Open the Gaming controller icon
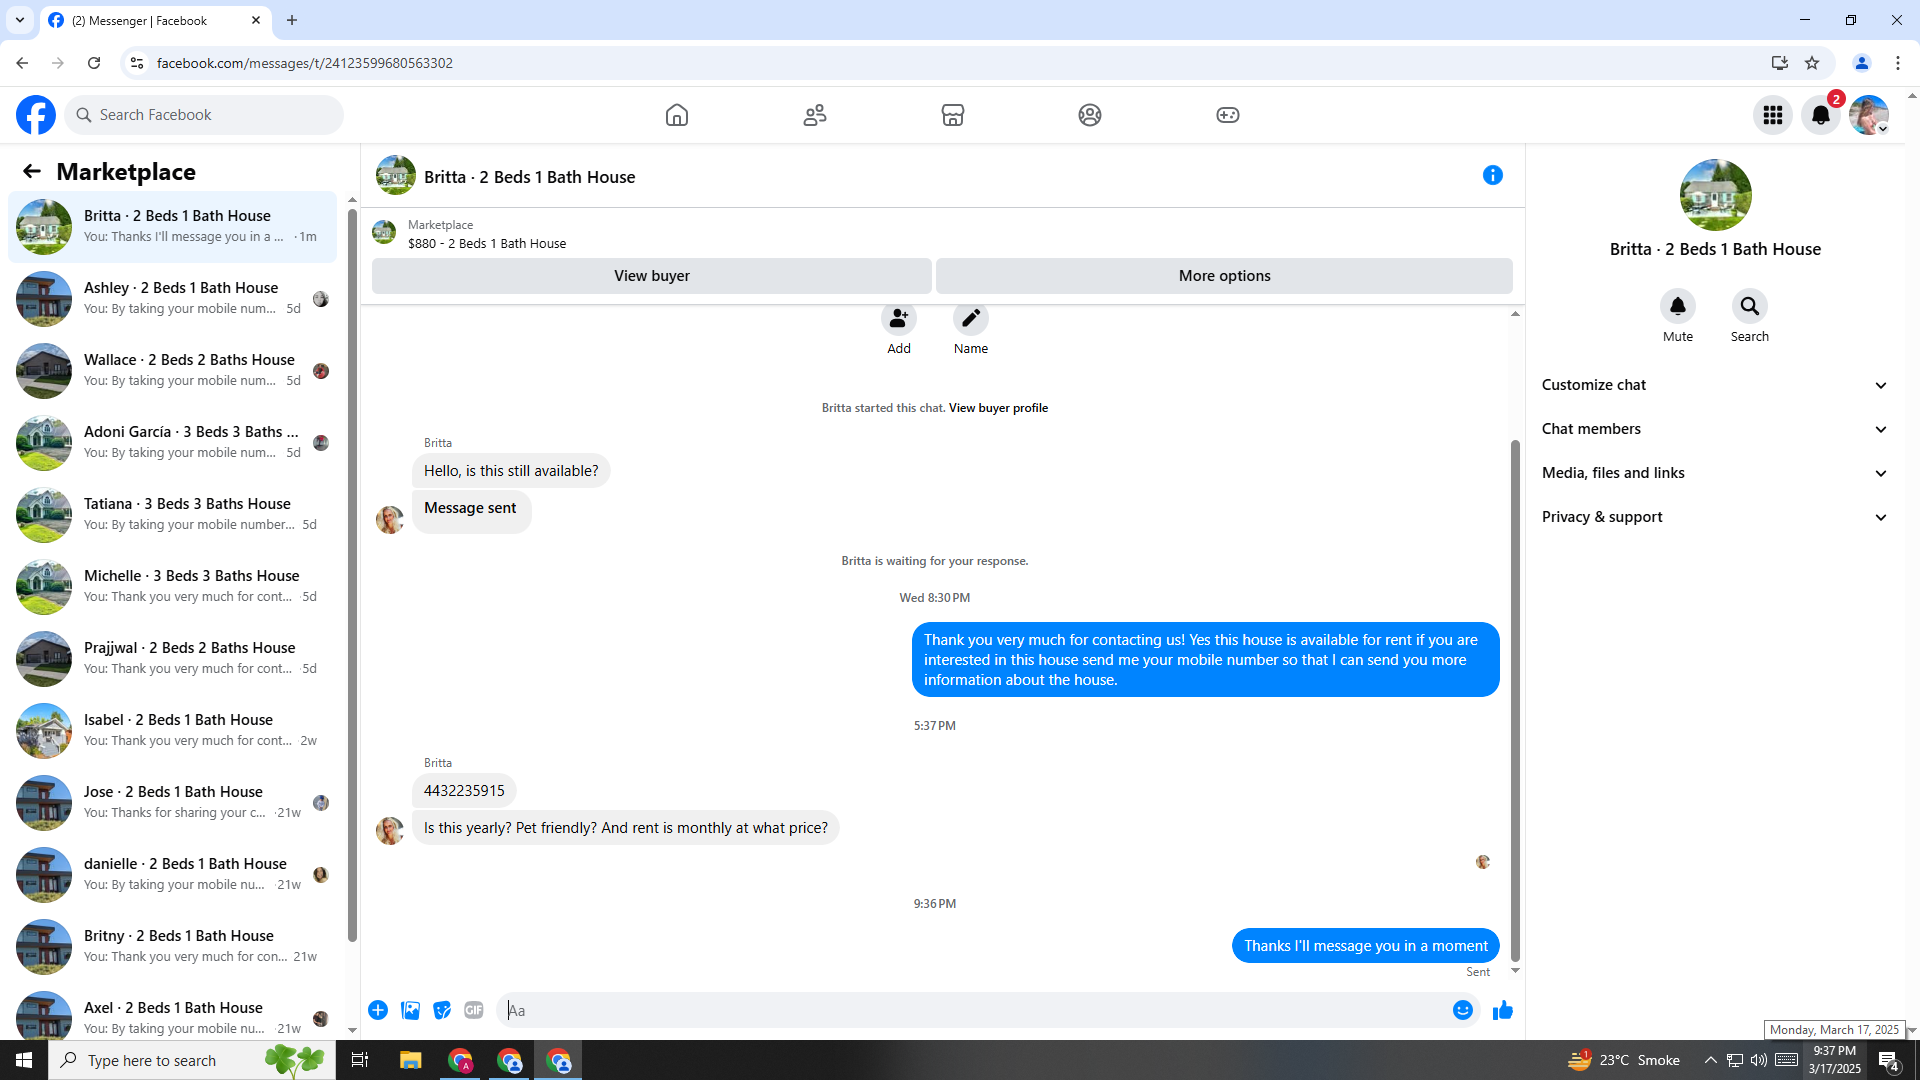1920x1080 pixels. click(1228, 115)
